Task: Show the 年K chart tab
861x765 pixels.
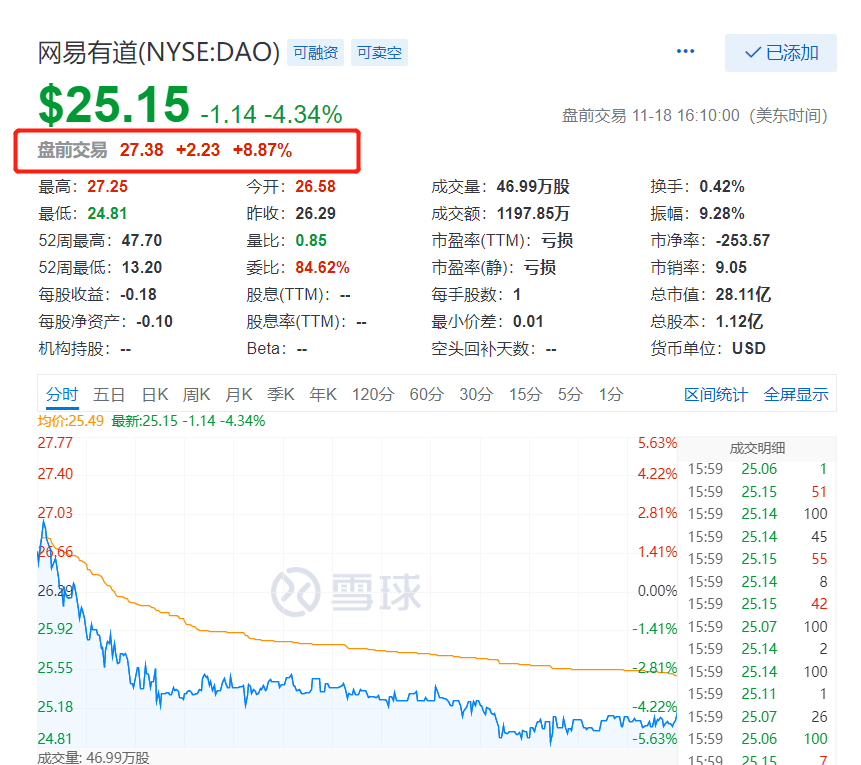Action: tap(323, 394)
